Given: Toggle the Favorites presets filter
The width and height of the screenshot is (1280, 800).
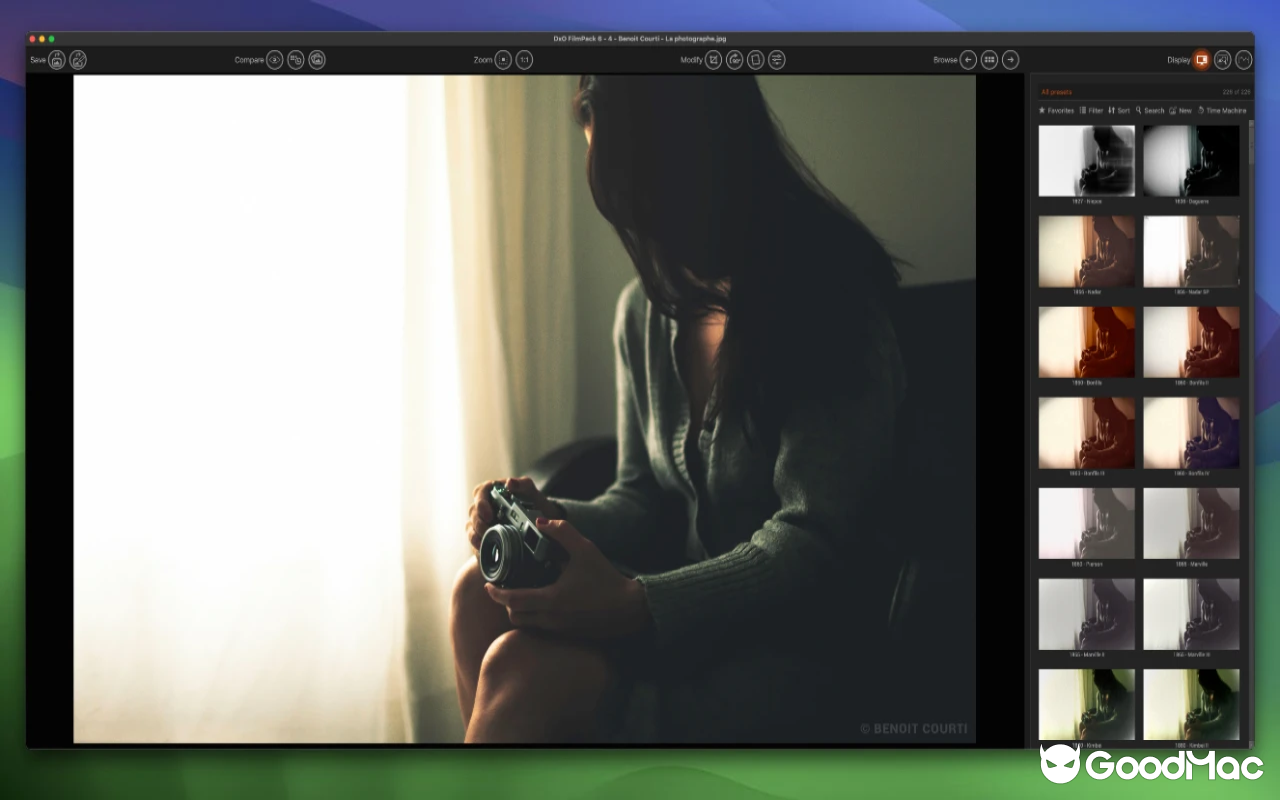Looking at the screenshot, I should [1056, 110].
